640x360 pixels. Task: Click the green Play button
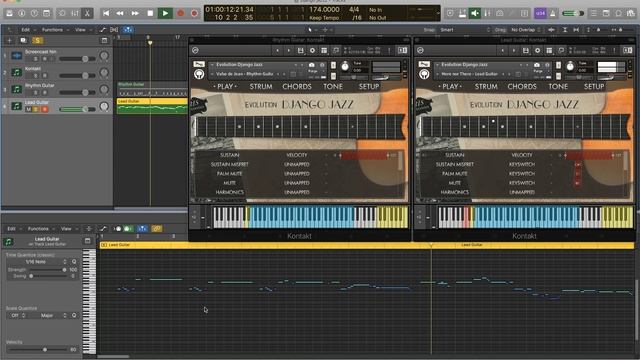165,13
